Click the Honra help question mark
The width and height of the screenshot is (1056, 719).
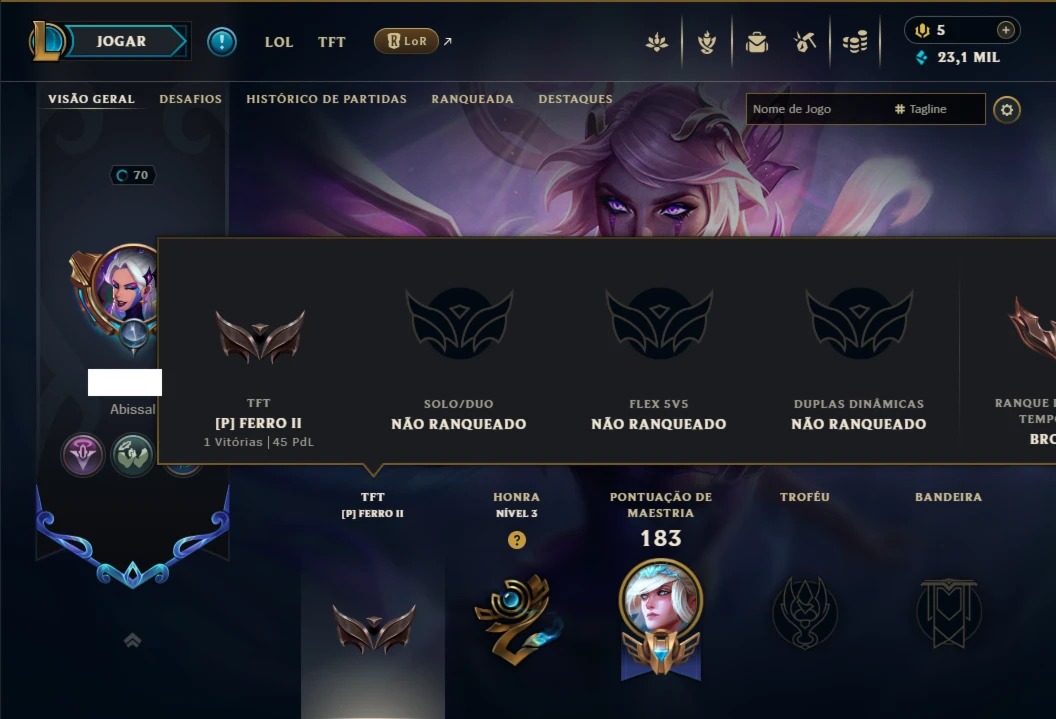point(517,540)
